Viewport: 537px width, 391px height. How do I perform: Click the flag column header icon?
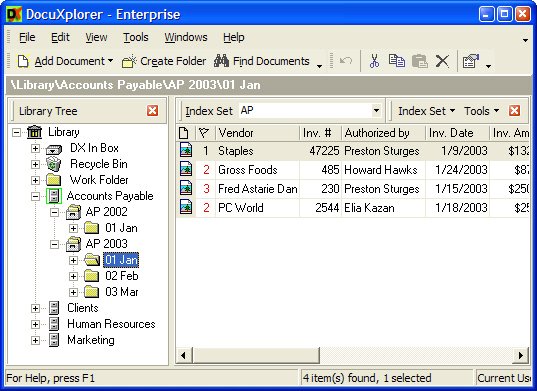click(x=204, y=133)
